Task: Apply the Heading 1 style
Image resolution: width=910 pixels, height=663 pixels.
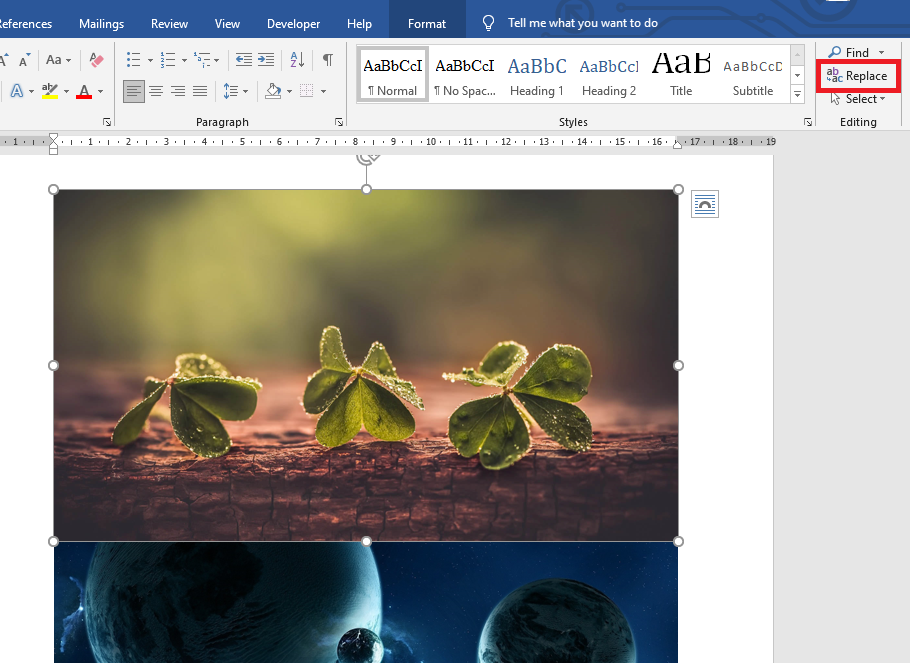Action: click(x=536, y=76)
